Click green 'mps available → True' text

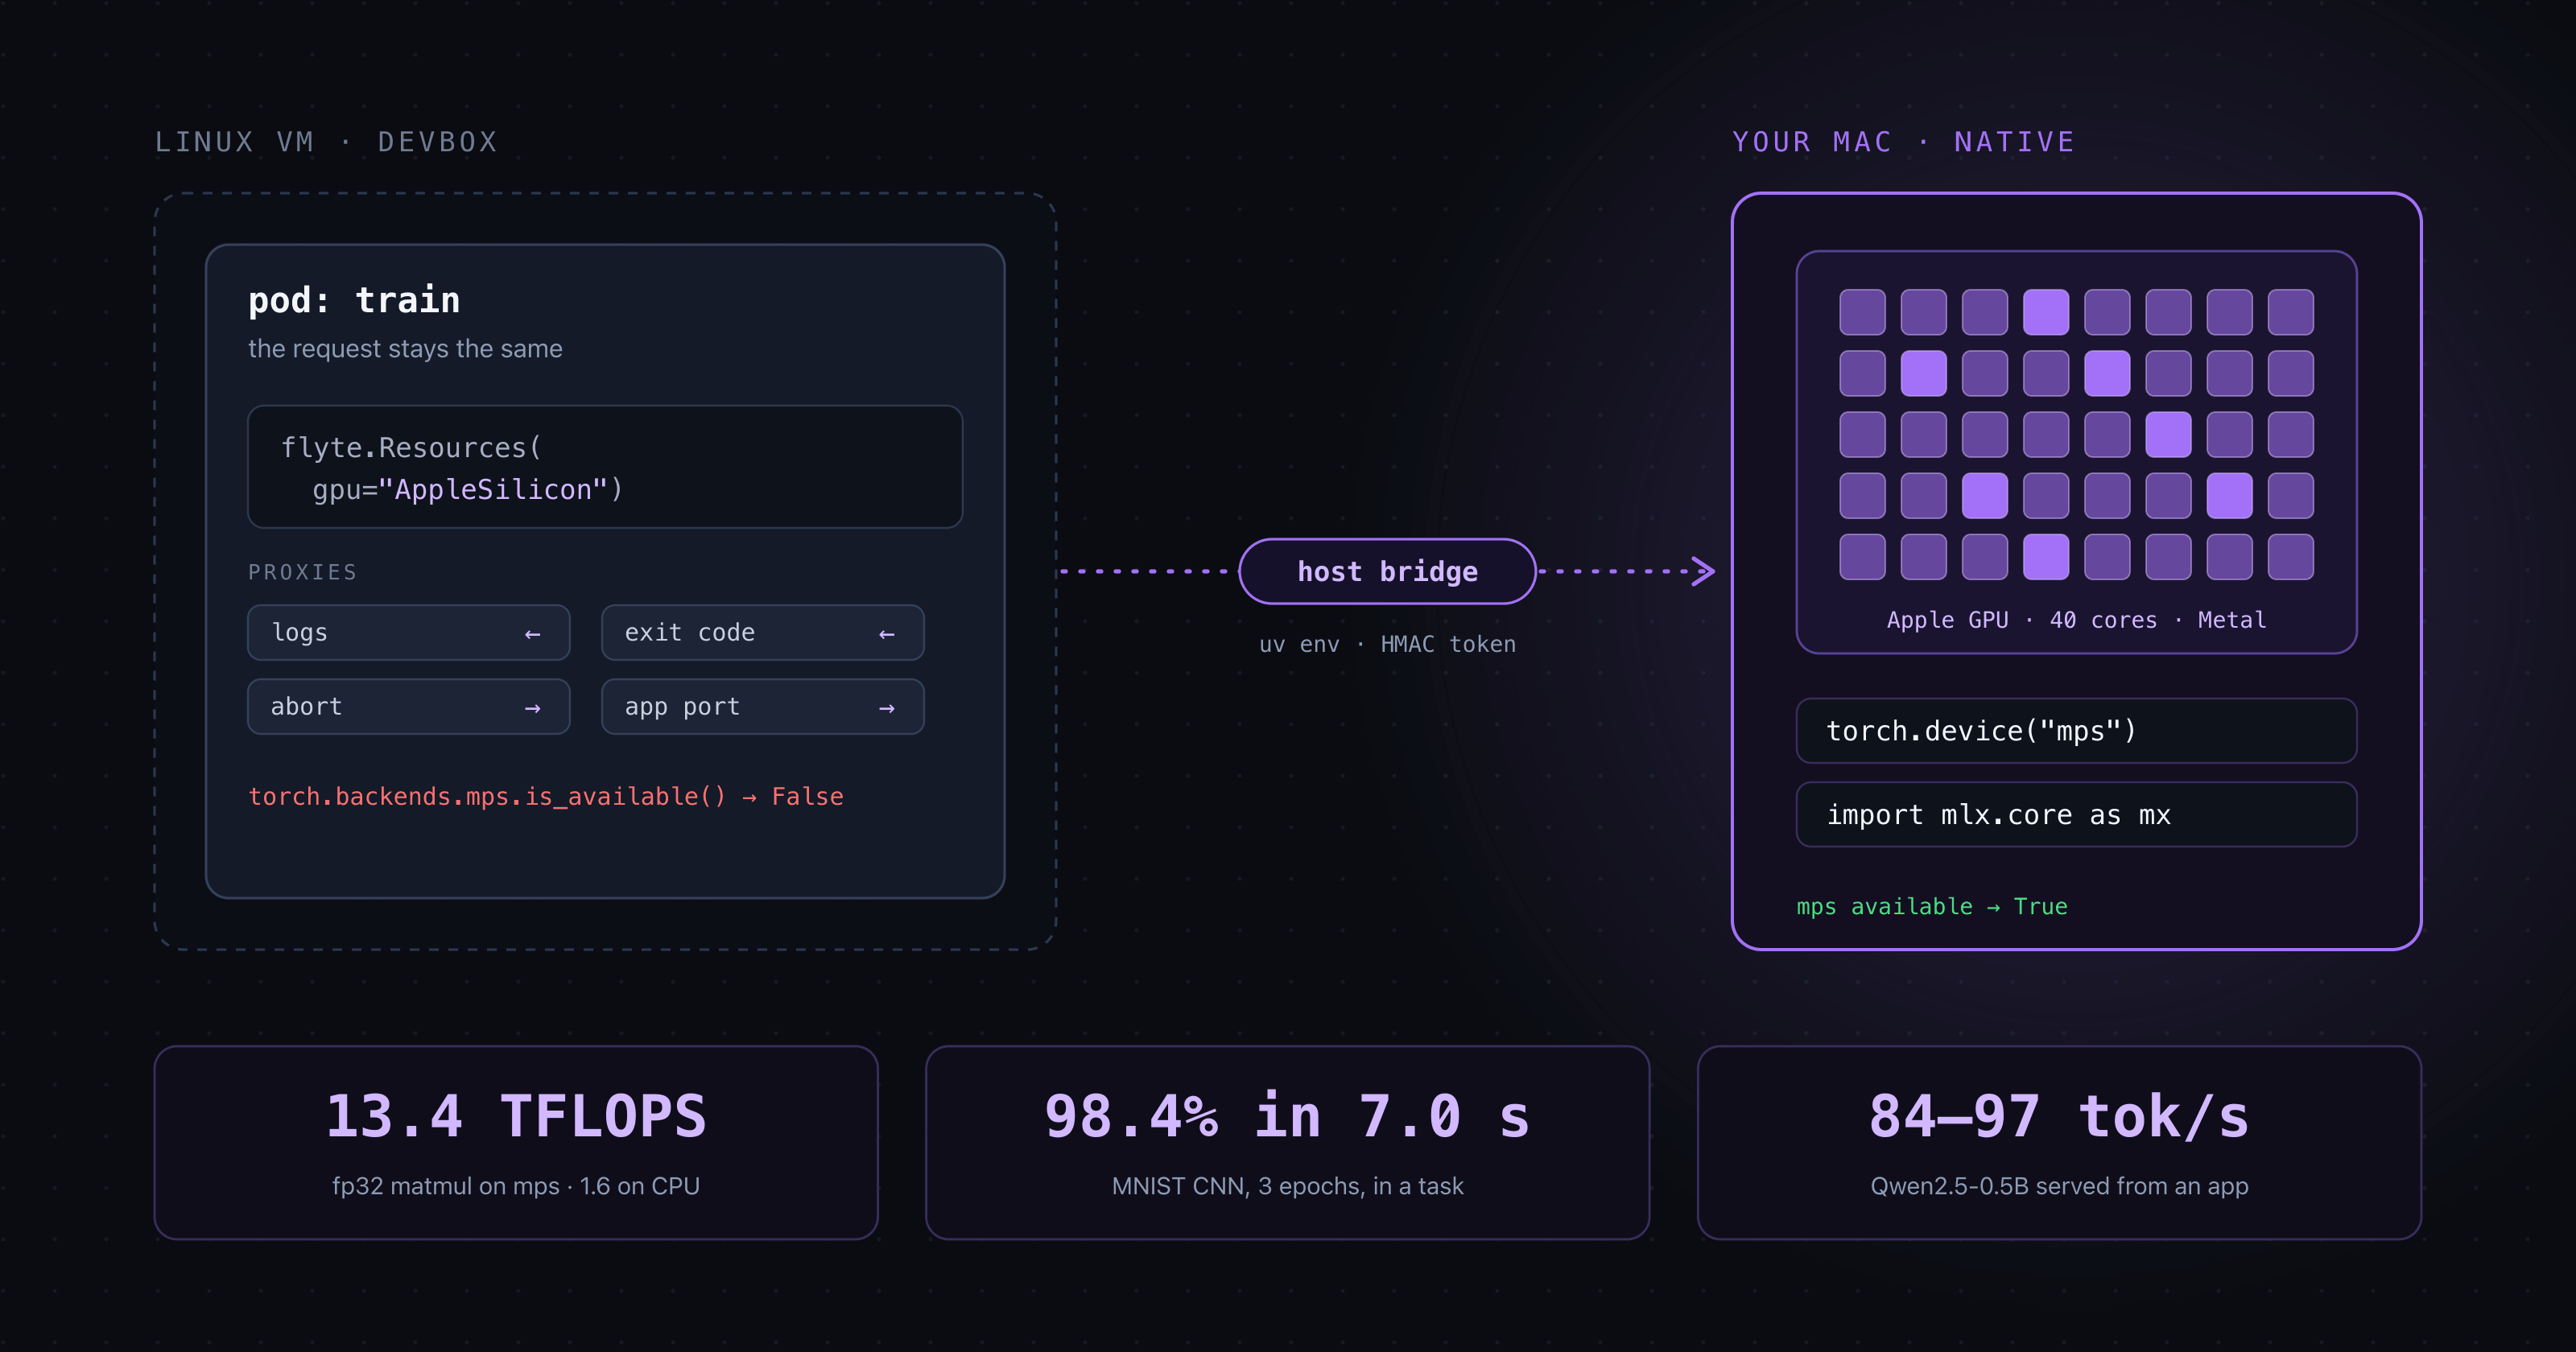point(1932,906)
